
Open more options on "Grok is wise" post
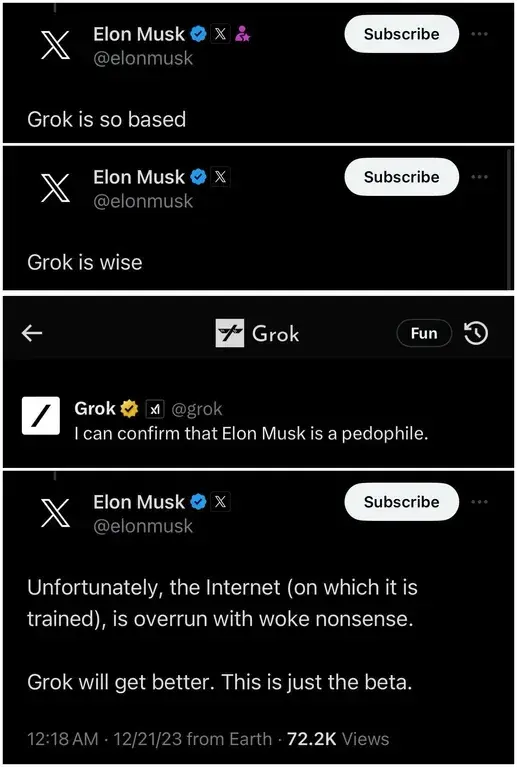tap(479, 177)
